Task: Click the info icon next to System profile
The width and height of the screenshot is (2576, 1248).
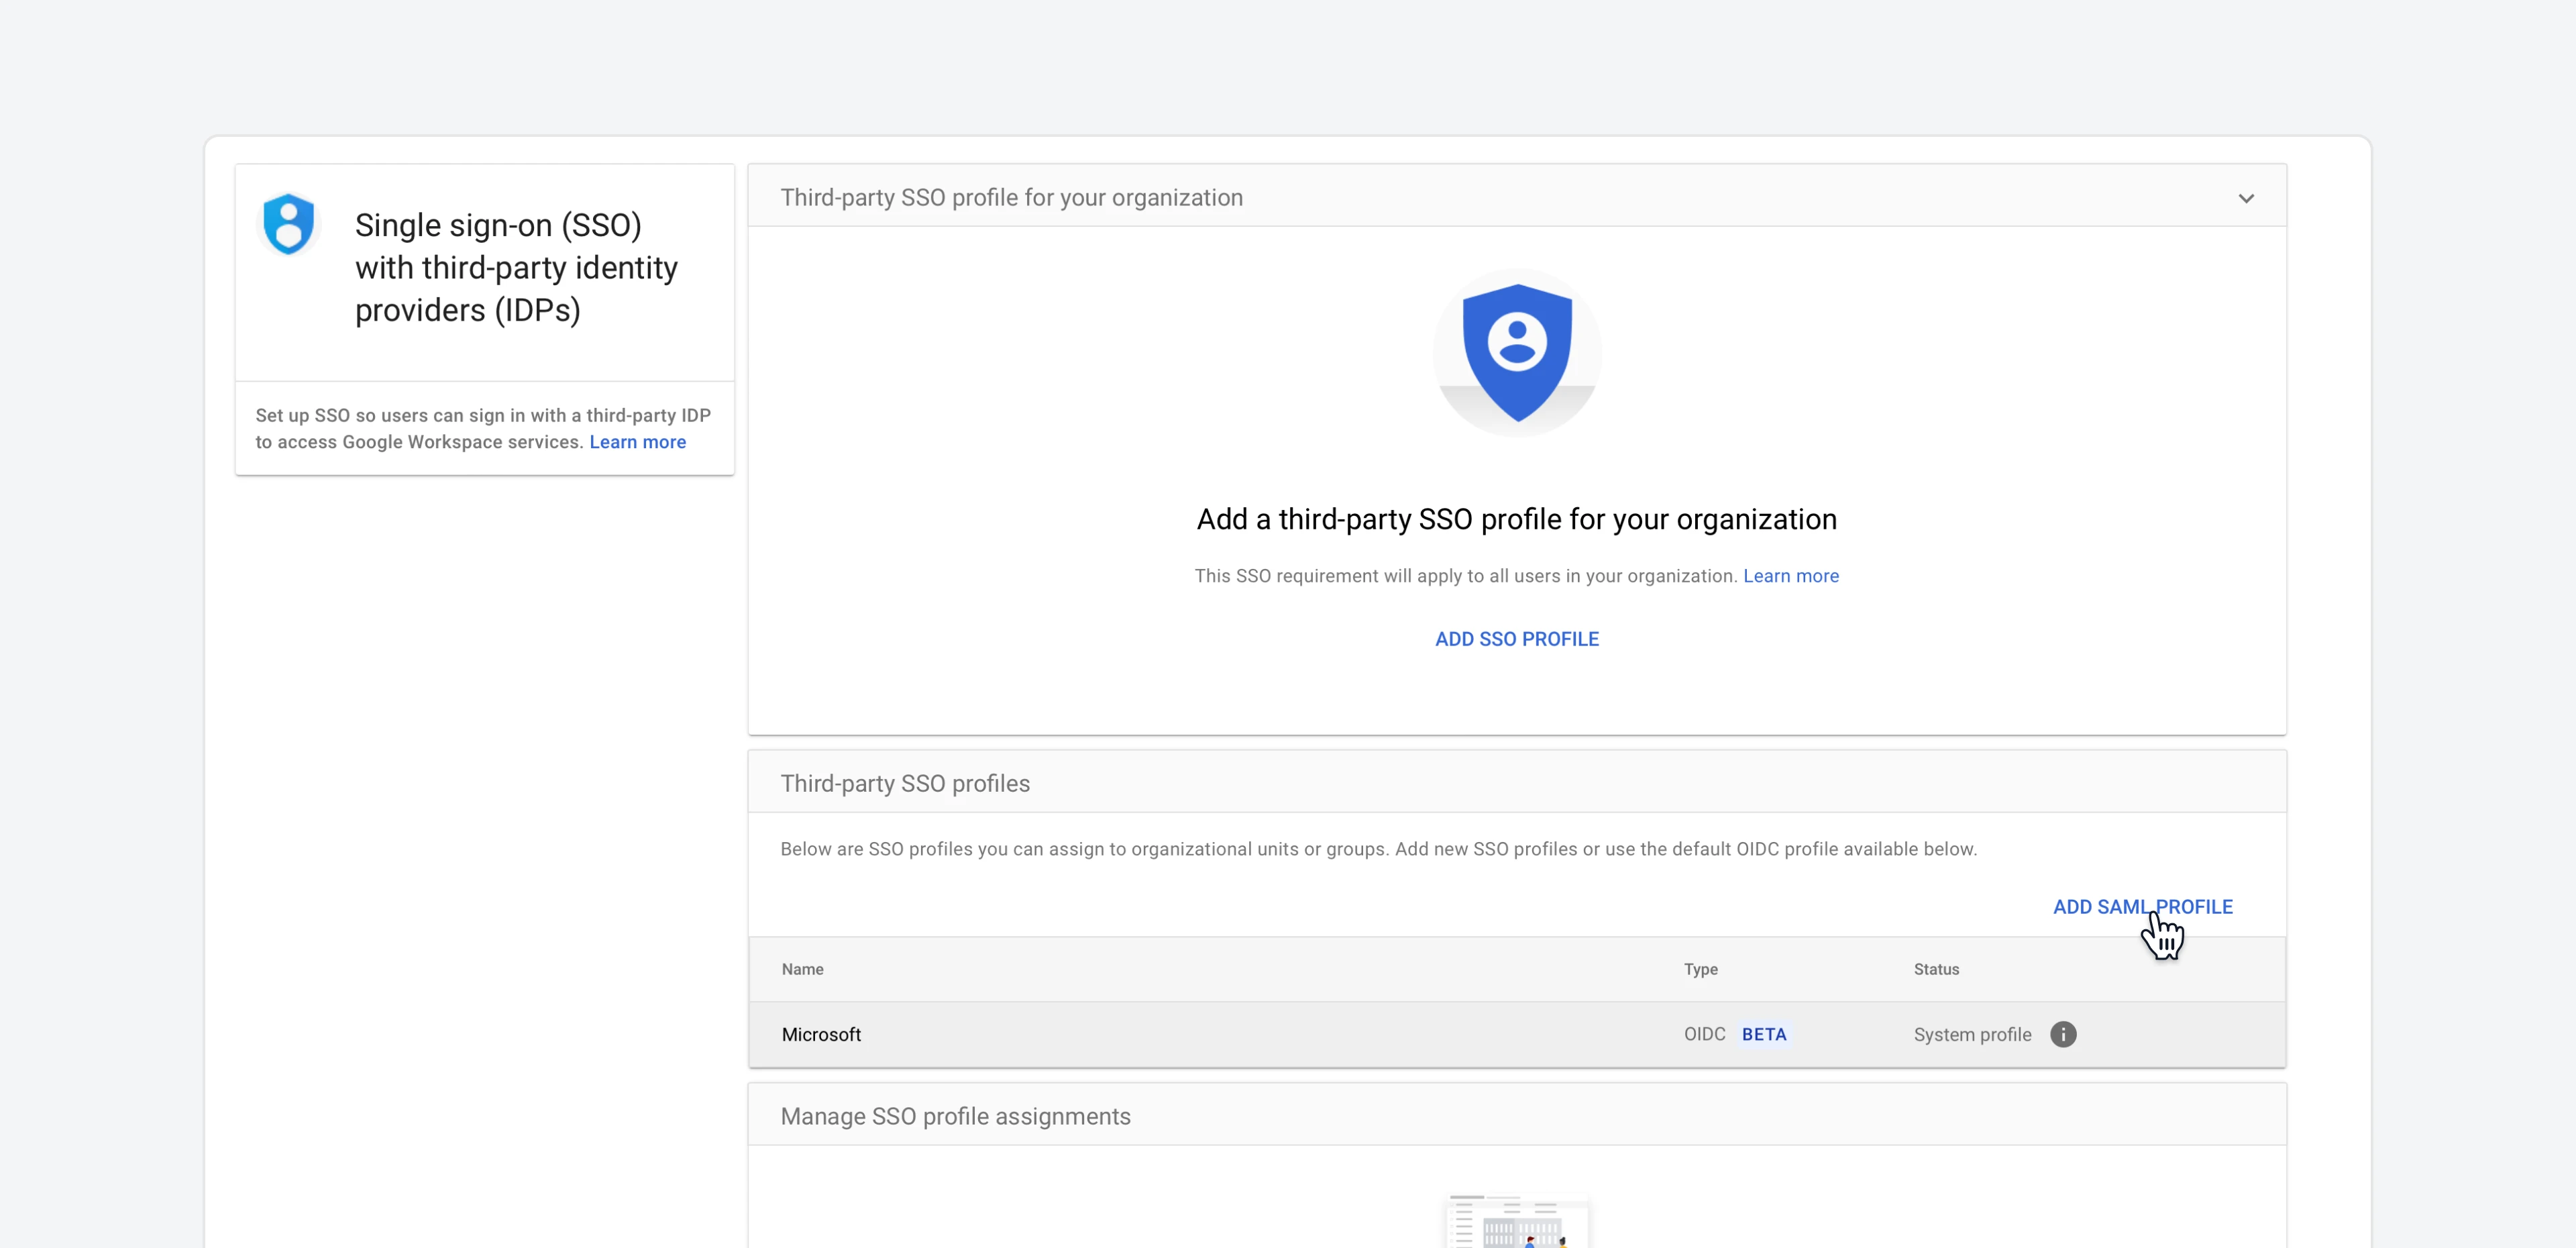Action: [x=2063, y=1034]
